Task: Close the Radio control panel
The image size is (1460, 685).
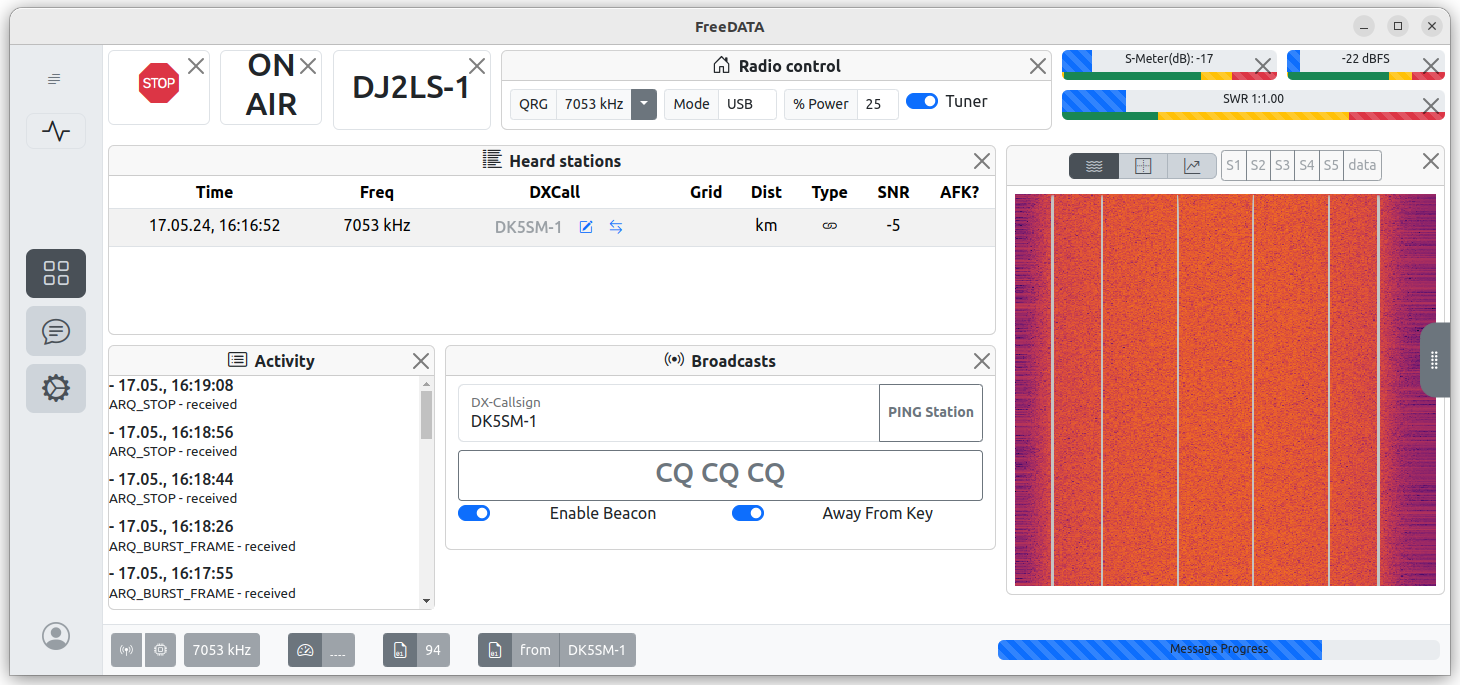Action: click(1038, 66)
